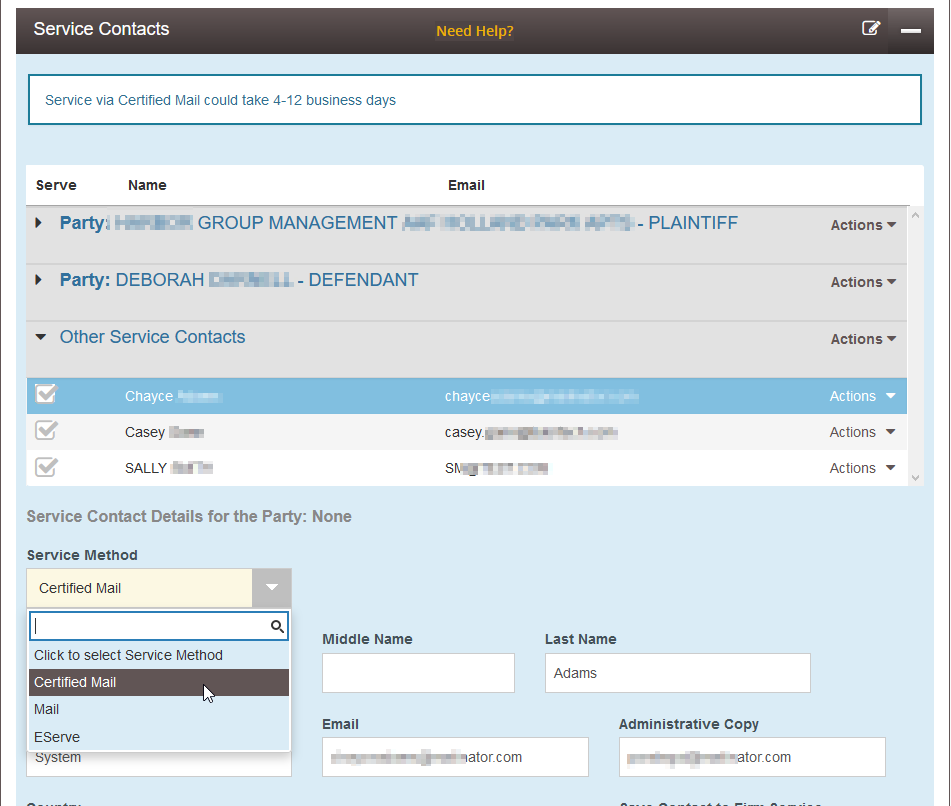Click the Service Method dropdown arrow

[x=272, y=588]
